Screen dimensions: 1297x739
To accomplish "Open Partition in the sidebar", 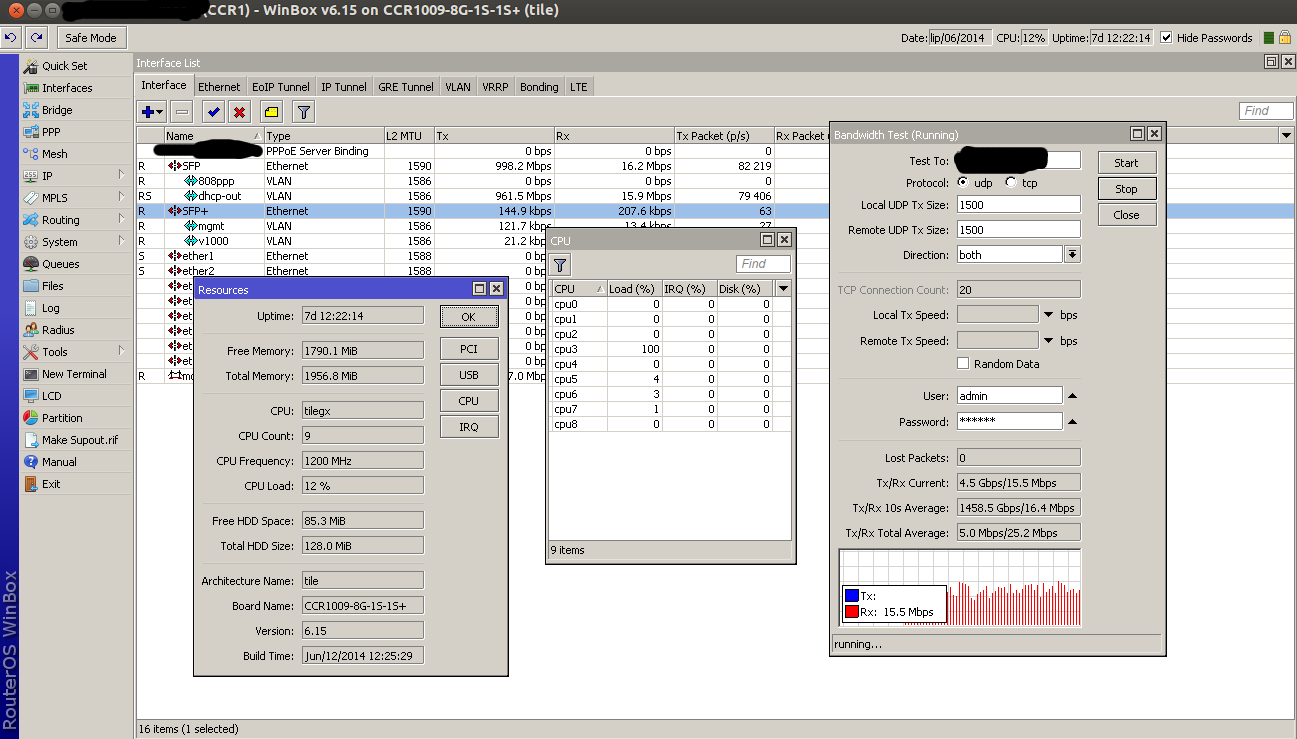I will point(62,418).
